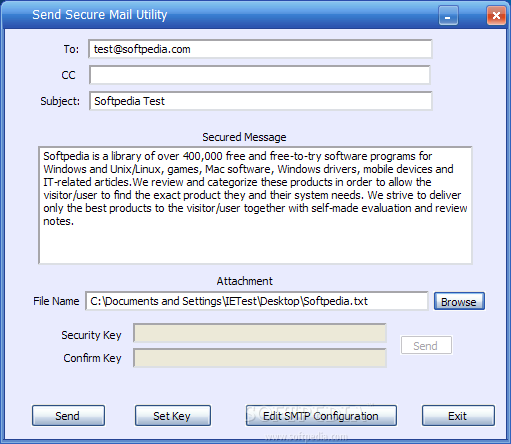The height and width of the screenshot is (444, 511).
Task: Open the Set Key option
Action: pos(173,416)
